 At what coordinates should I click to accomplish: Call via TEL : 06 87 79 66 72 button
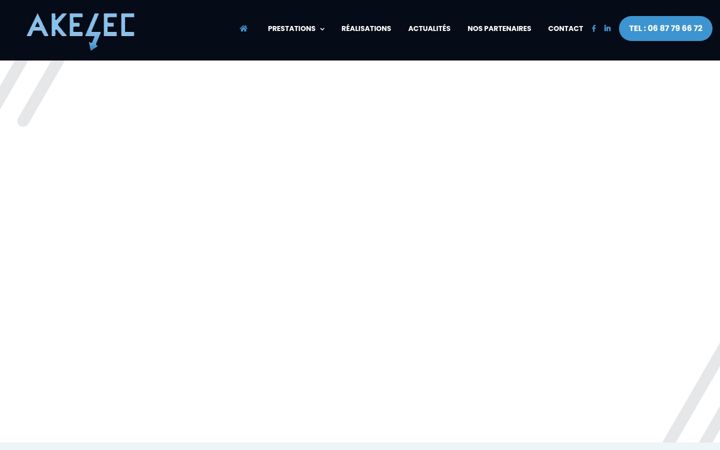(x=665, y=28)
